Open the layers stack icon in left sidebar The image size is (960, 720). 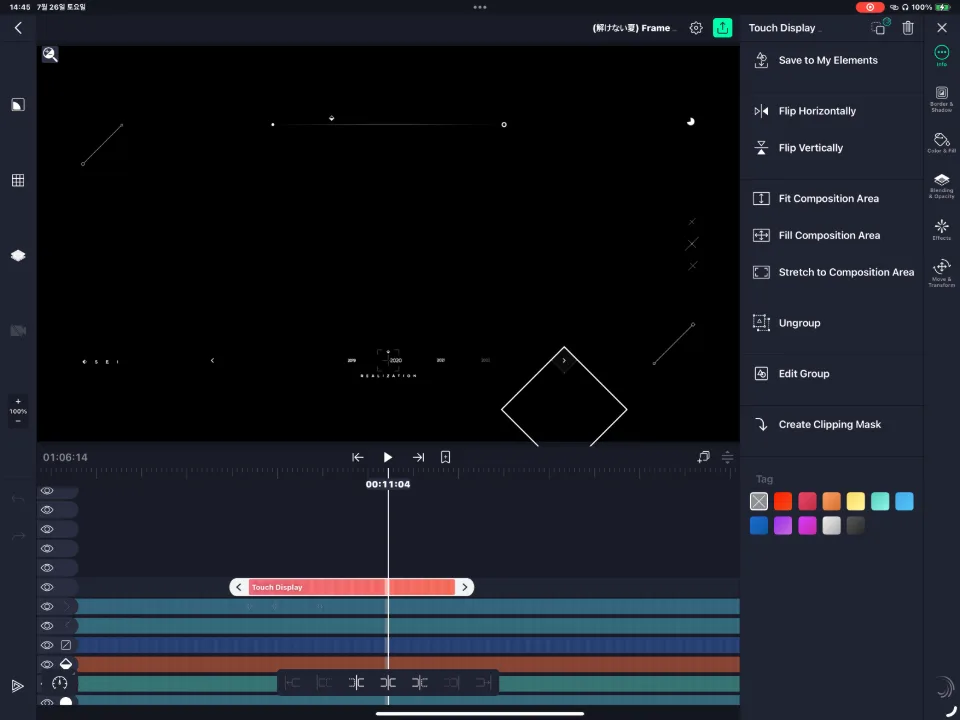[x=18, y=255]
